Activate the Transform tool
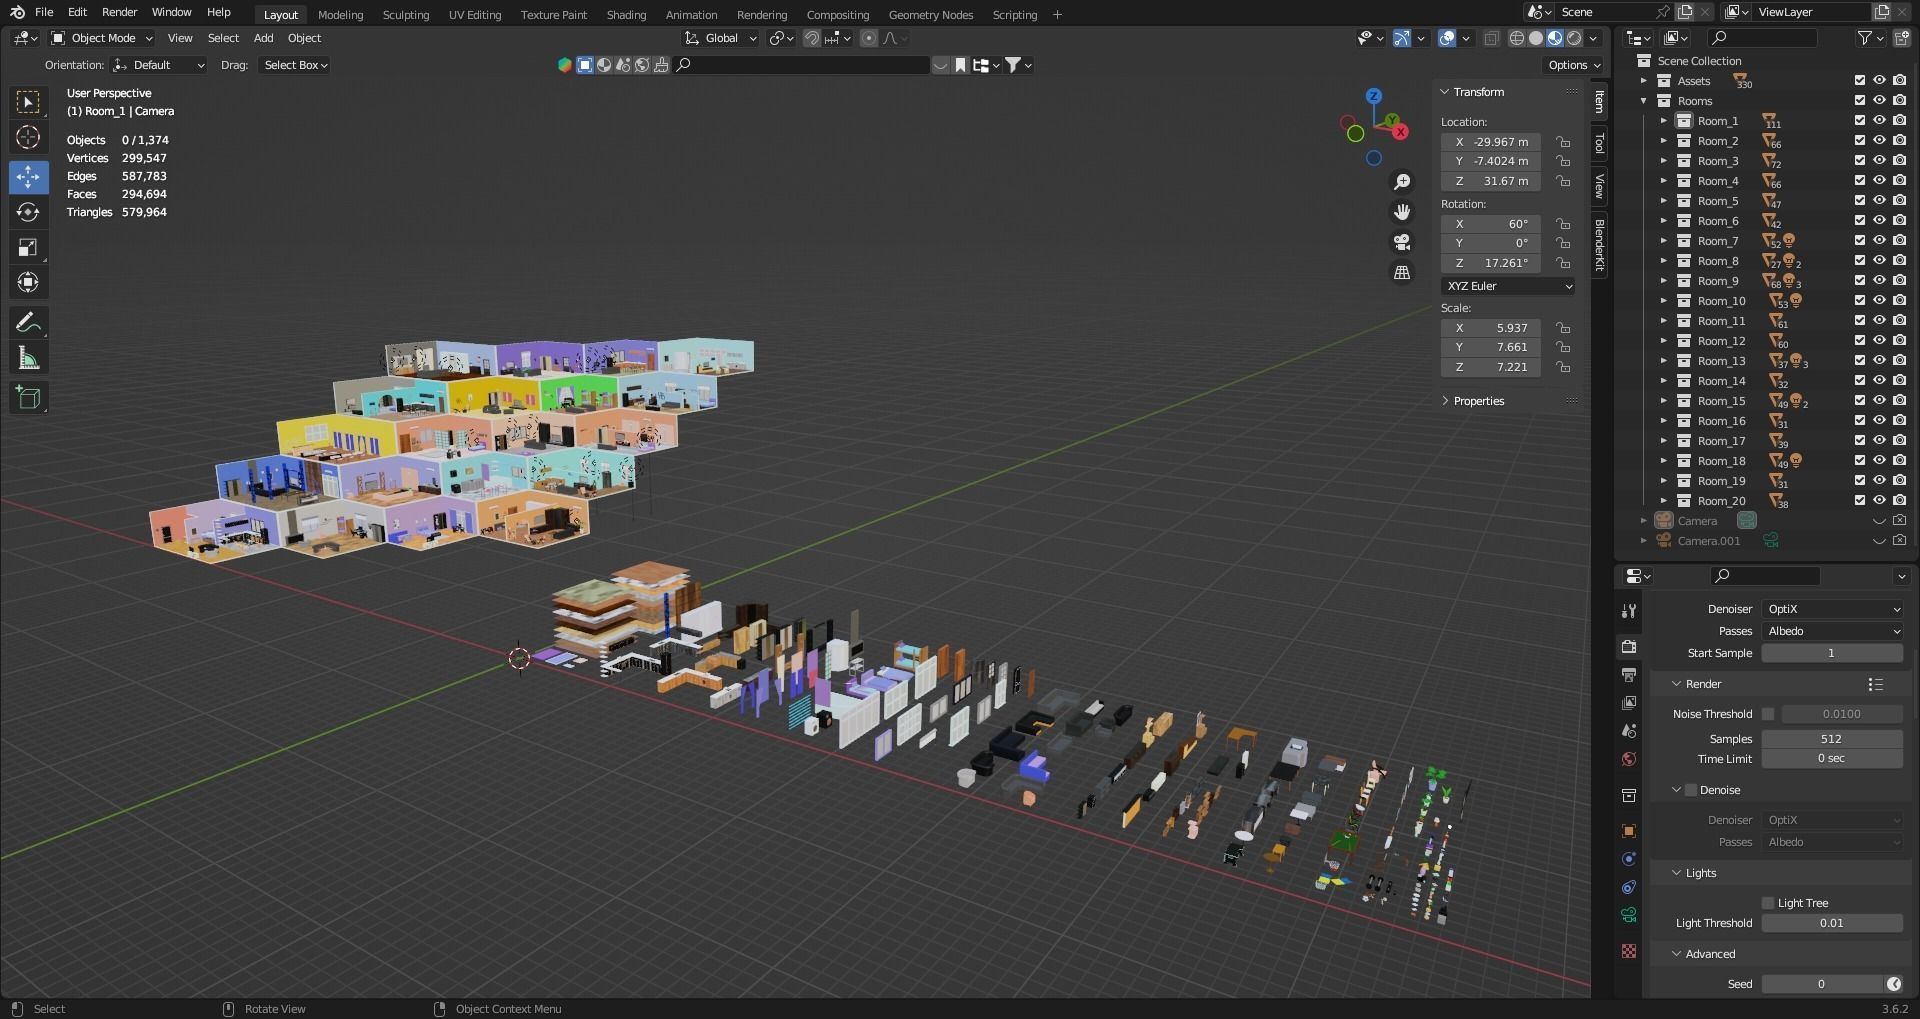1920x1019 pixels. (x=28, y=282)
